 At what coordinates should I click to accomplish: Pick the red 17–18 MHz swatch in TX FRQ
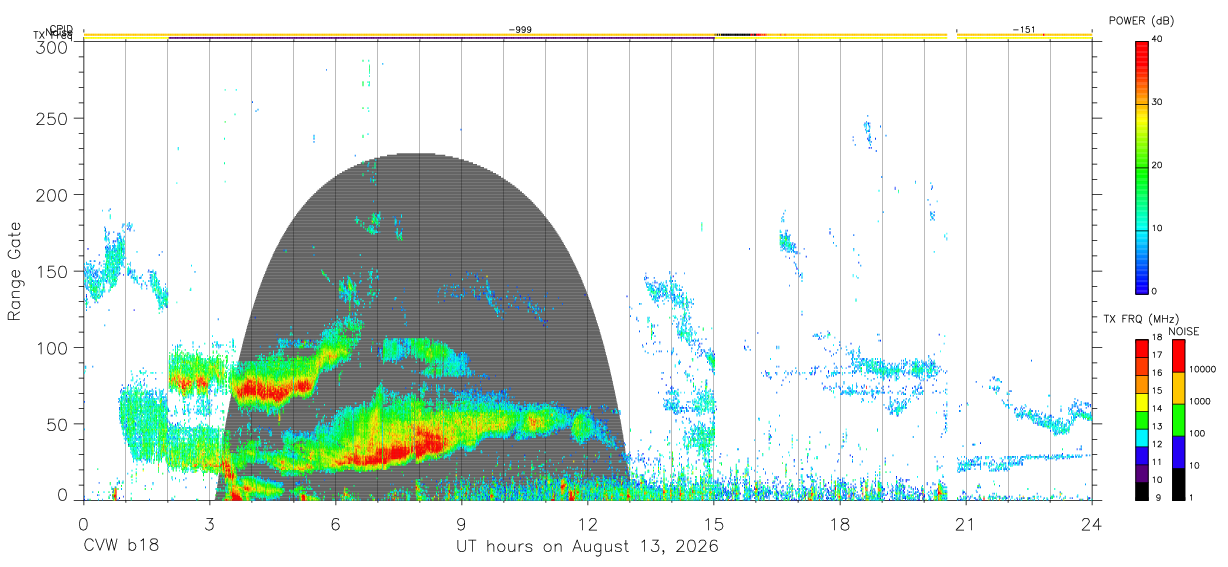1142,348
